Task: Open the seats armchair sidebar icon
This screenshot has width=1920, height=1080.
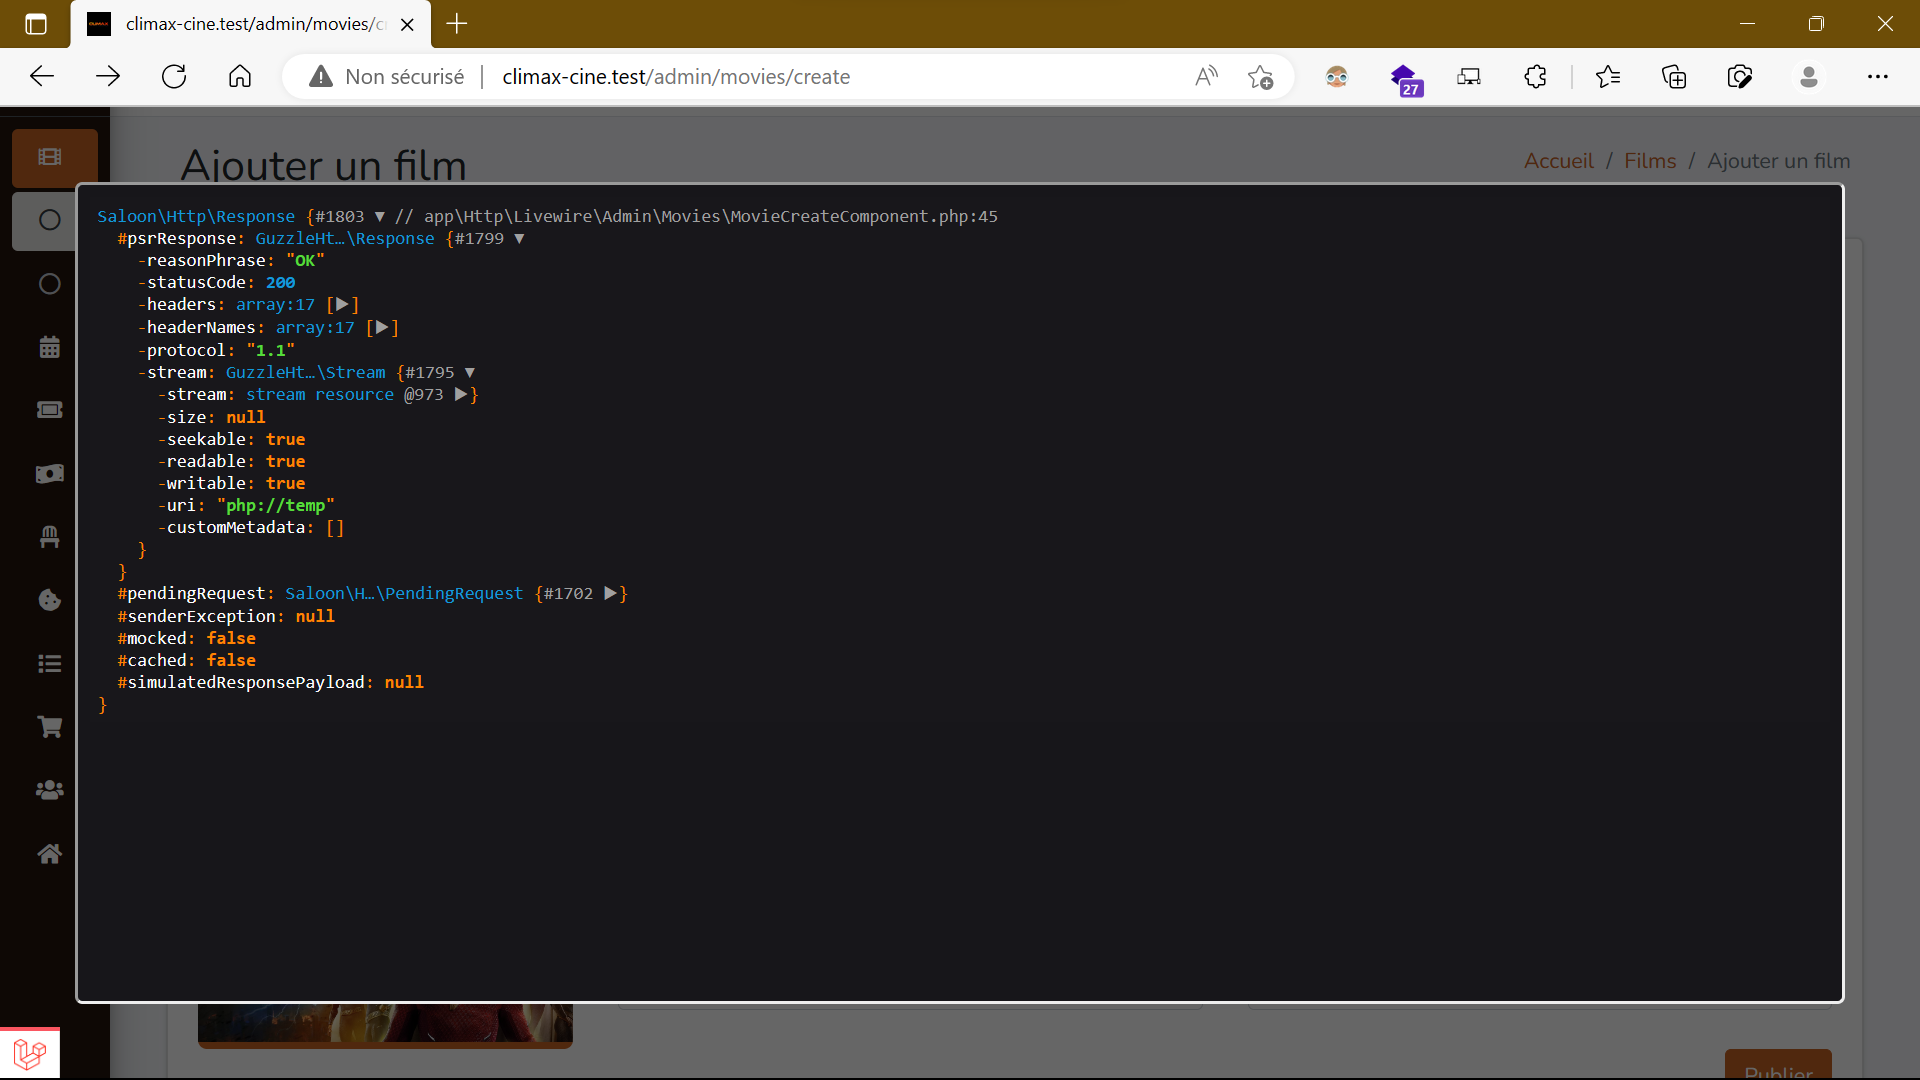Action: pyautogui.click(x=48, y=537)
